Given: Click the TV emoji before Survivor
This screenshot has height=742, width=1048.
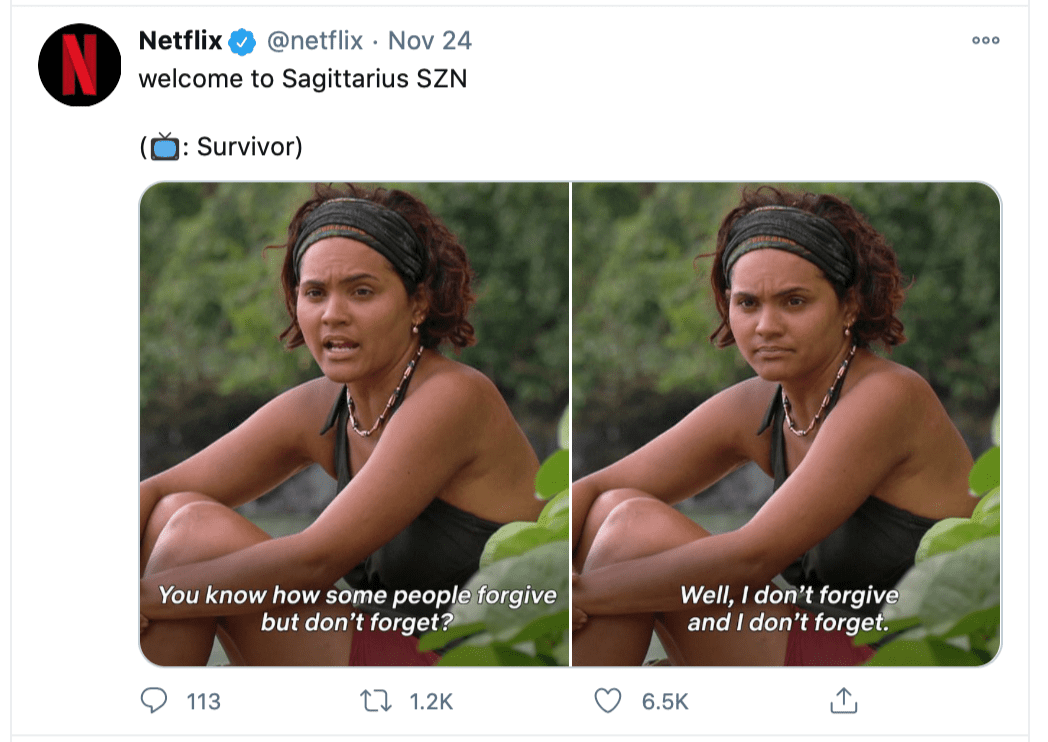Looking at the screenshot, I should point(164,146).
